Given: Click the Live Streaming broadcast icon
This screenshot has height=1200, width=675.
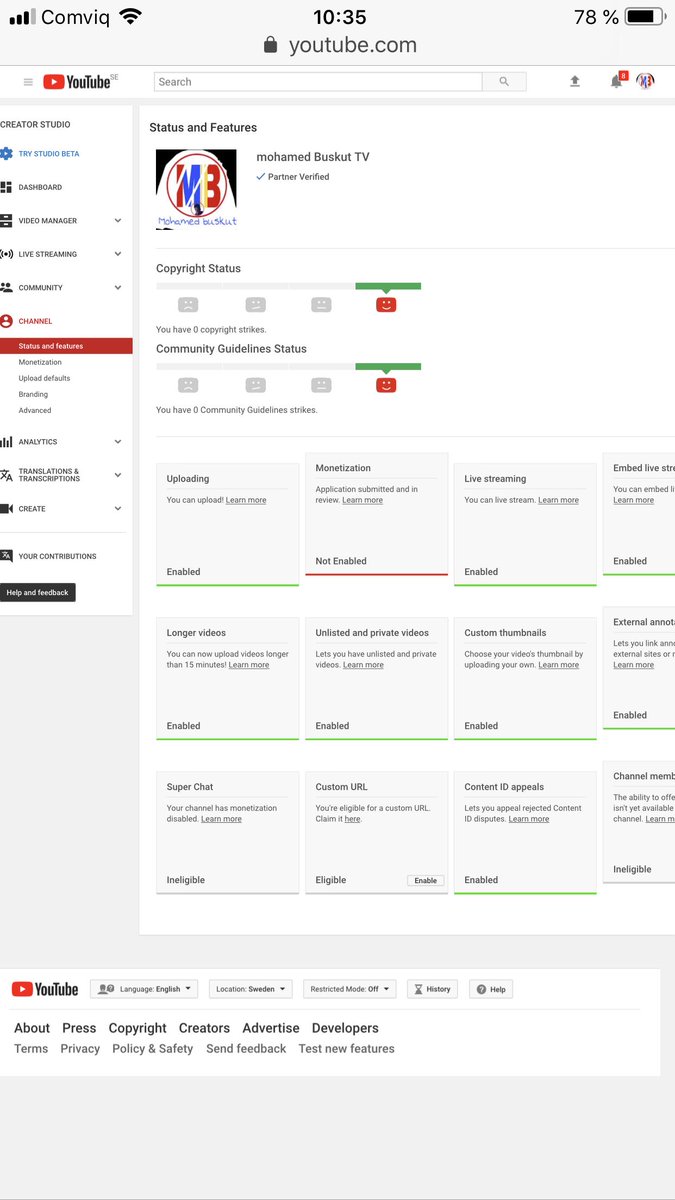Looking at the screenshot, I should pos(7,254).
